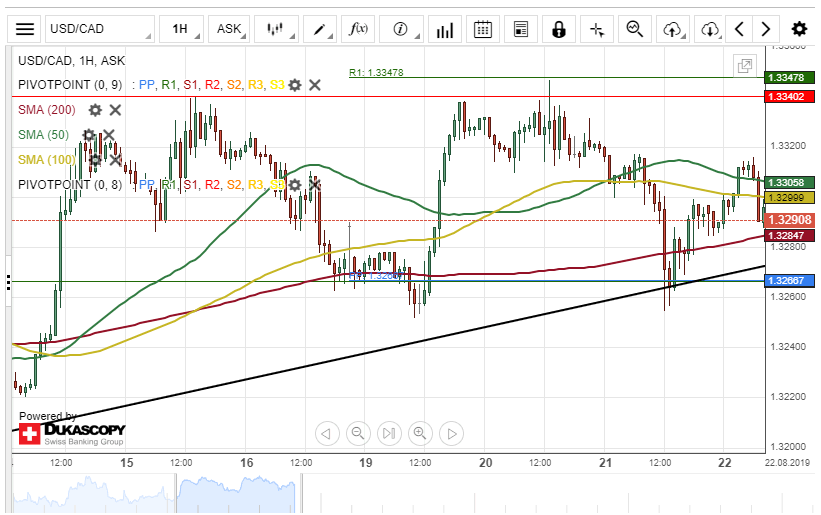Click the Dukascopy logo link

click(71, 432)
